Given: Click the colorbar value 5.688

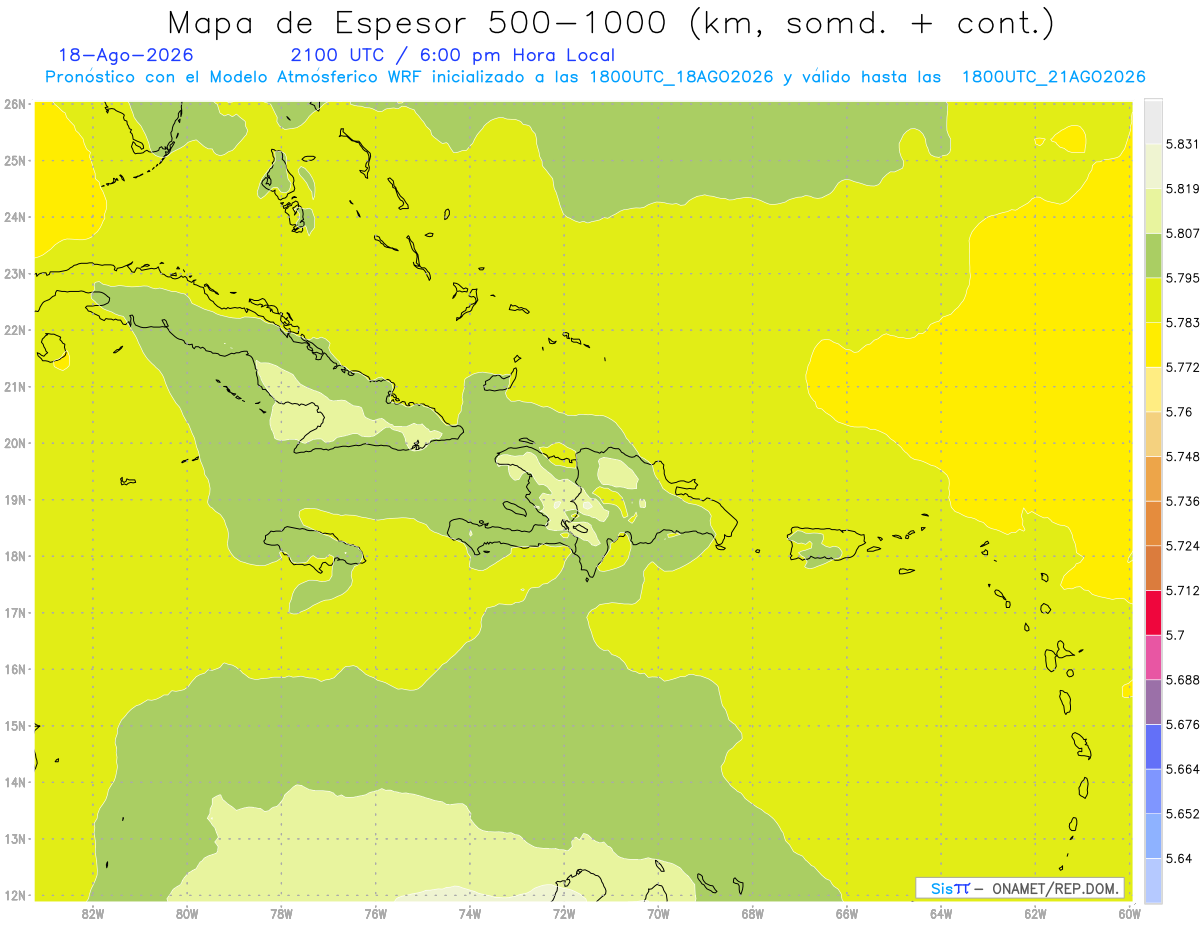Looking at the screenshot, I should (1182, 680).
